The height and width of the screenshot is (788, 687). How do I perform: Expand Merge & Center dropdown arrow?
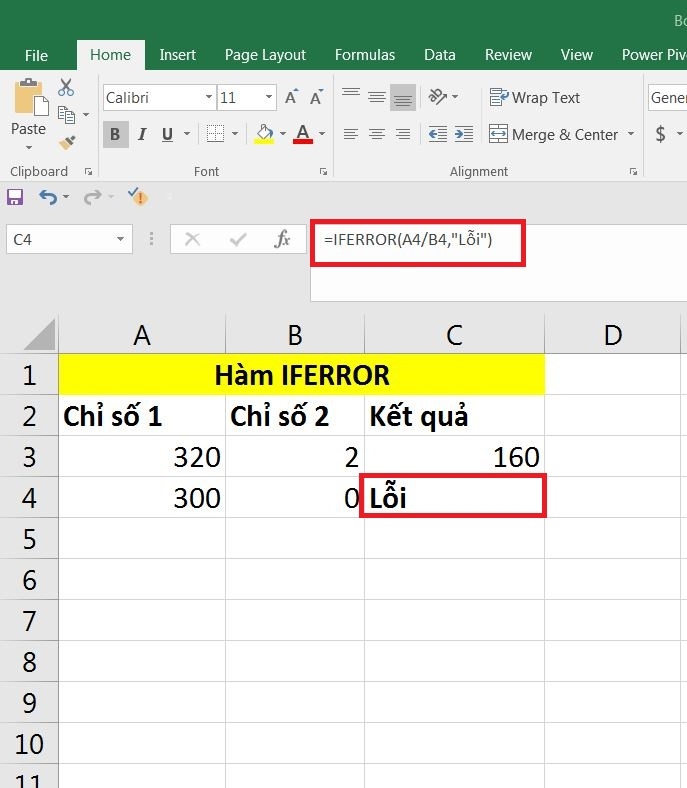pos(631,134)
